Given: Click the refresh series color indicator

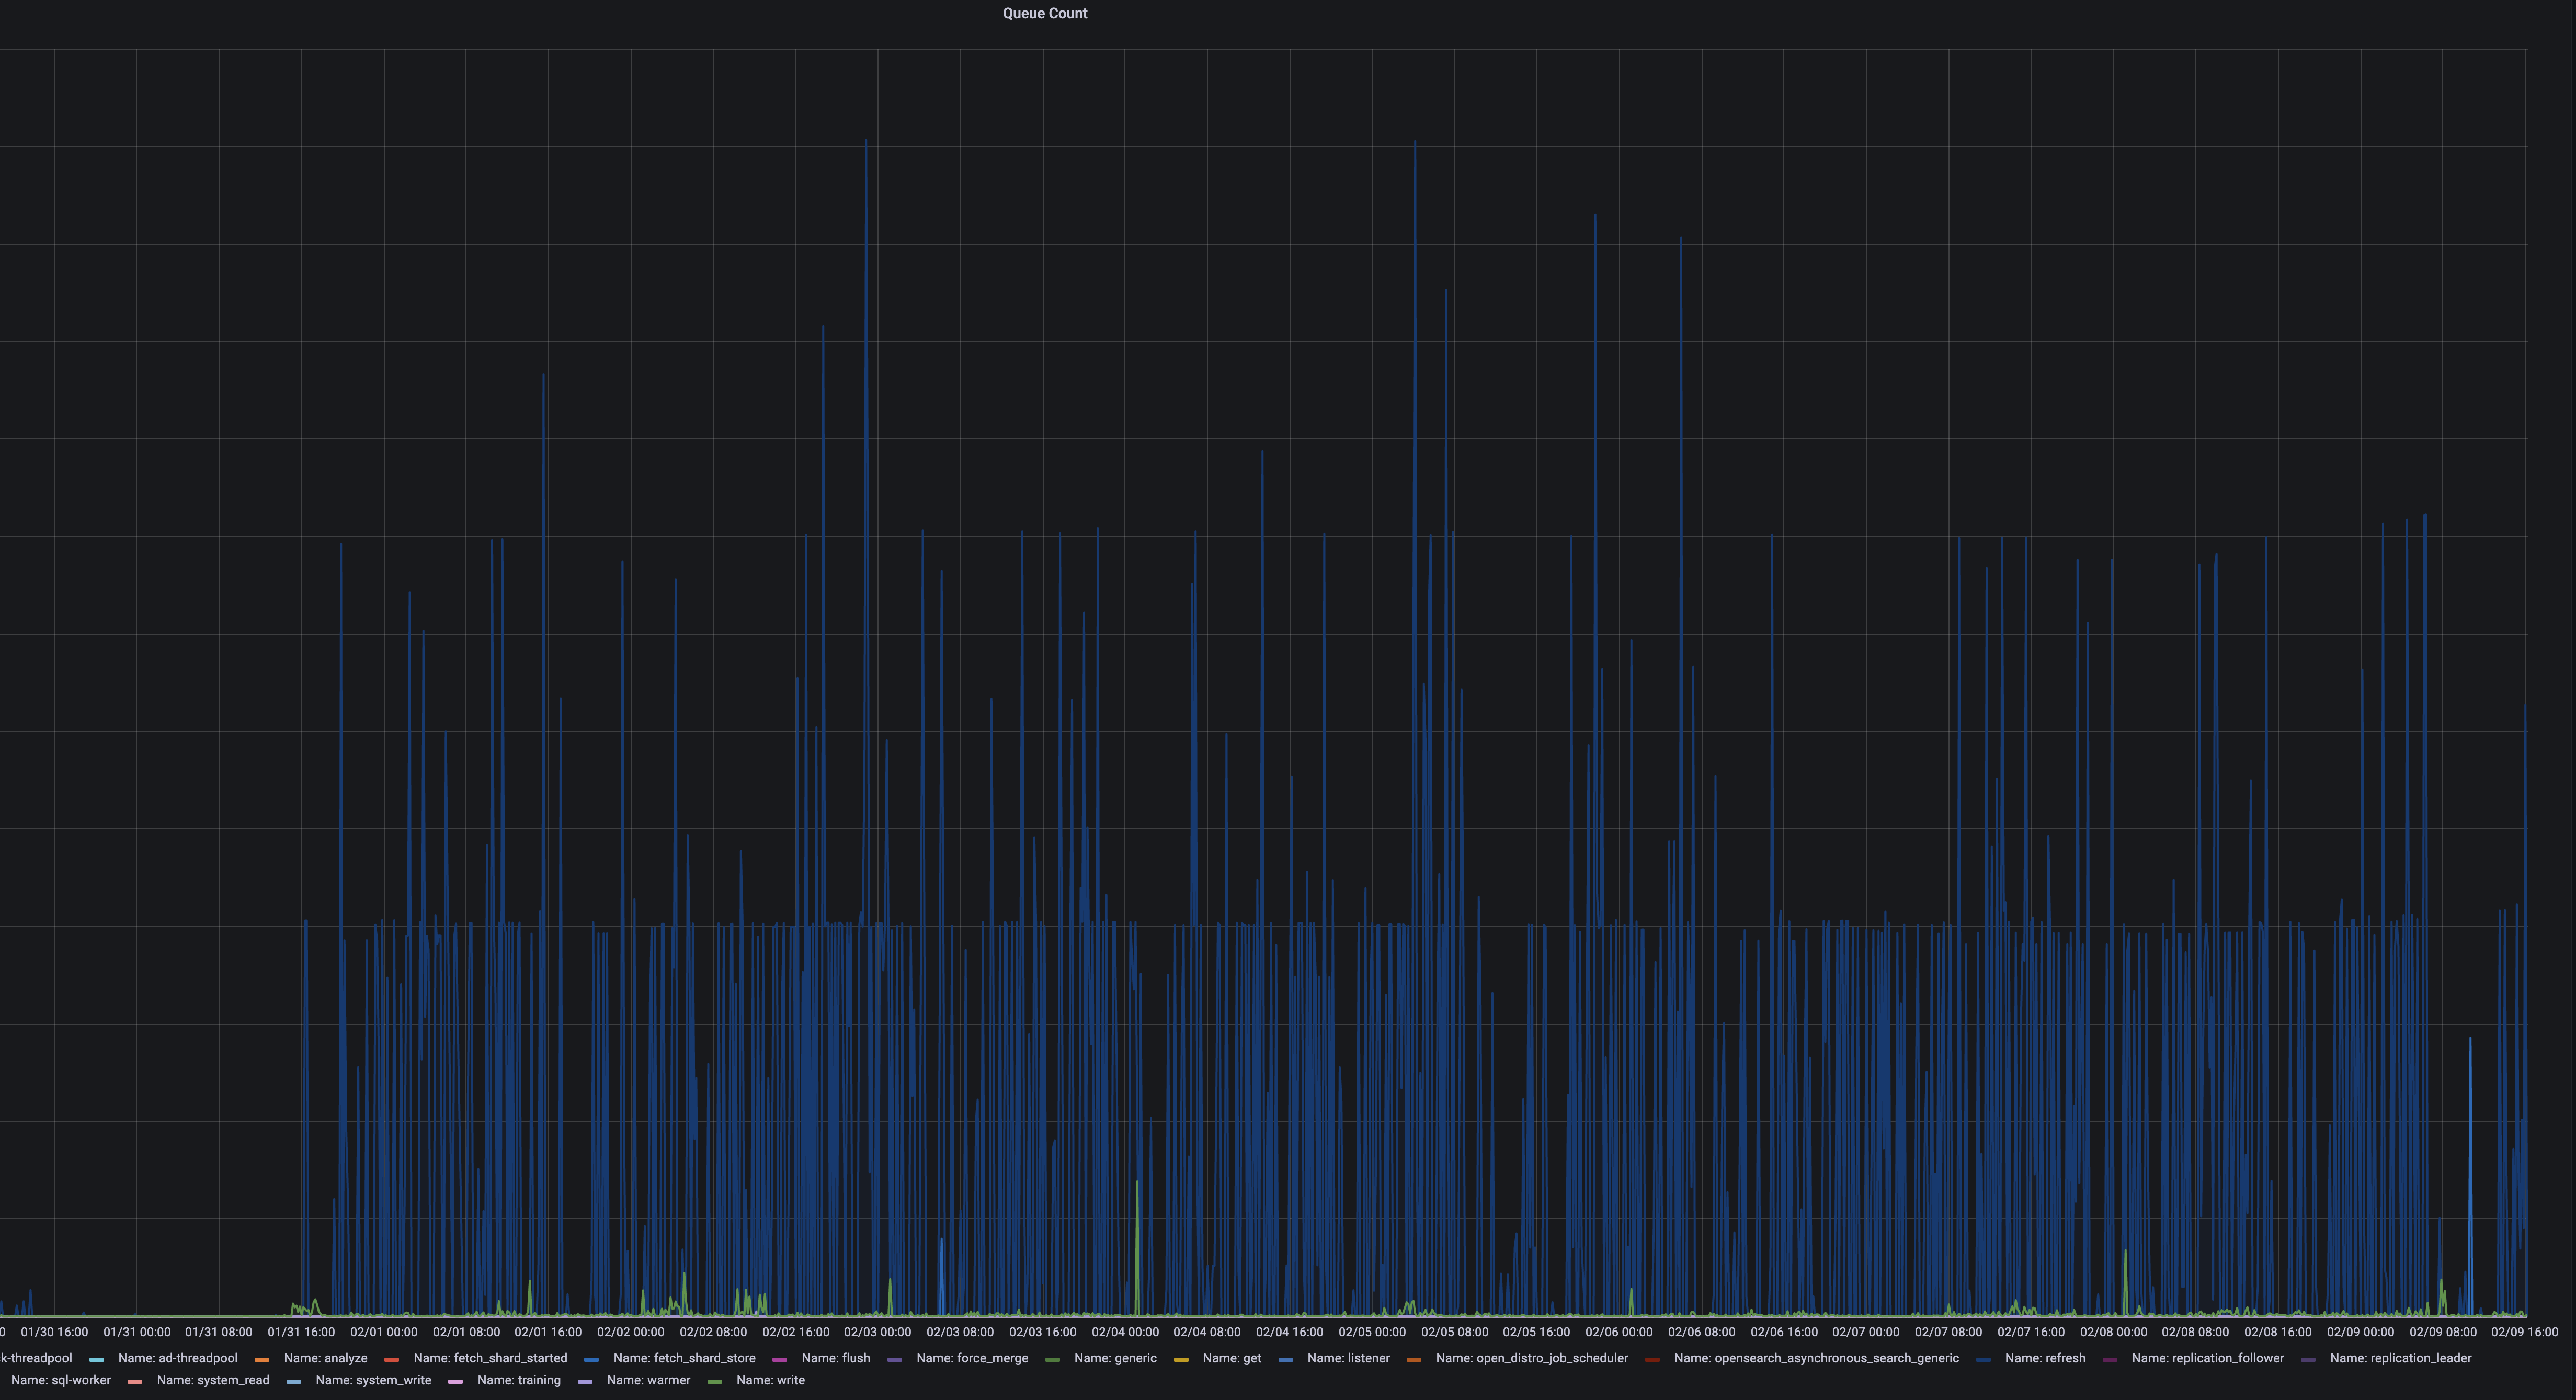Looking at the screenshot, I should click(x=1985, y=1358).
